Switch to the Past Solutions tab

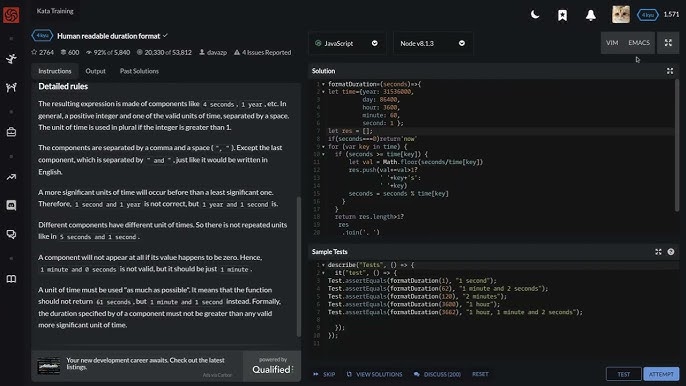click(139, 71)
